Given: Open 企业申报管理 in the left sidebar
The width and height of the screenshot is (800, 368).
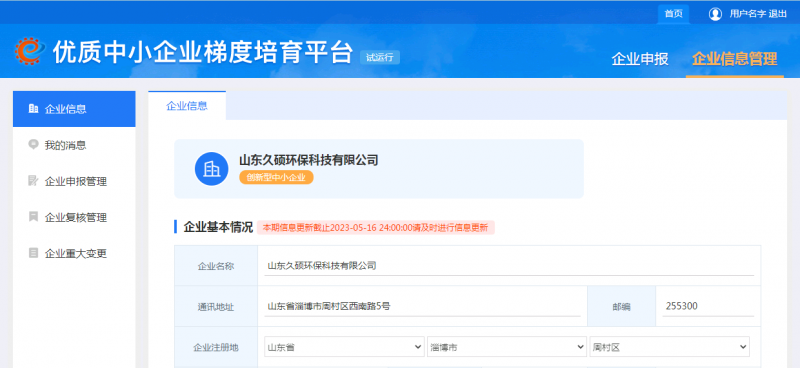Looking at the screenshot, I should coord(74,181).
